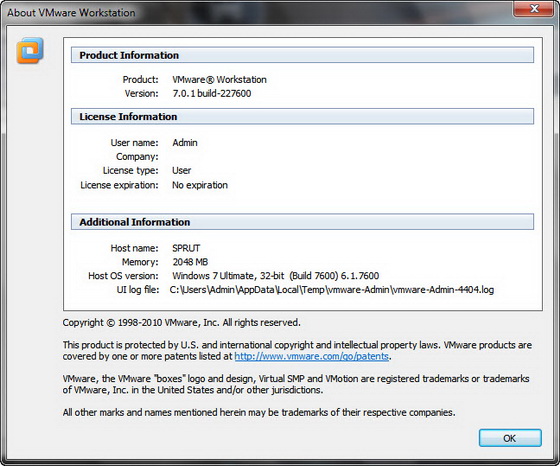Click the UI log file path

(x=332, y=290)
